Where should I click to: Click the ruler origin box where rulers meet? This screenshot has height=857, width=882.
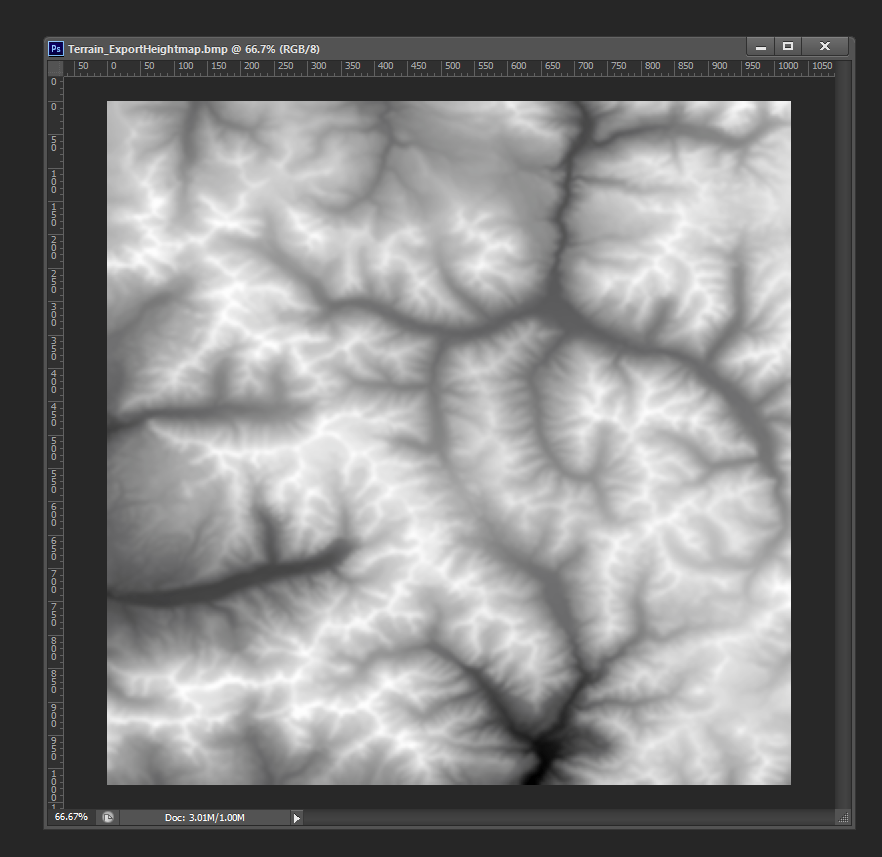56,67
